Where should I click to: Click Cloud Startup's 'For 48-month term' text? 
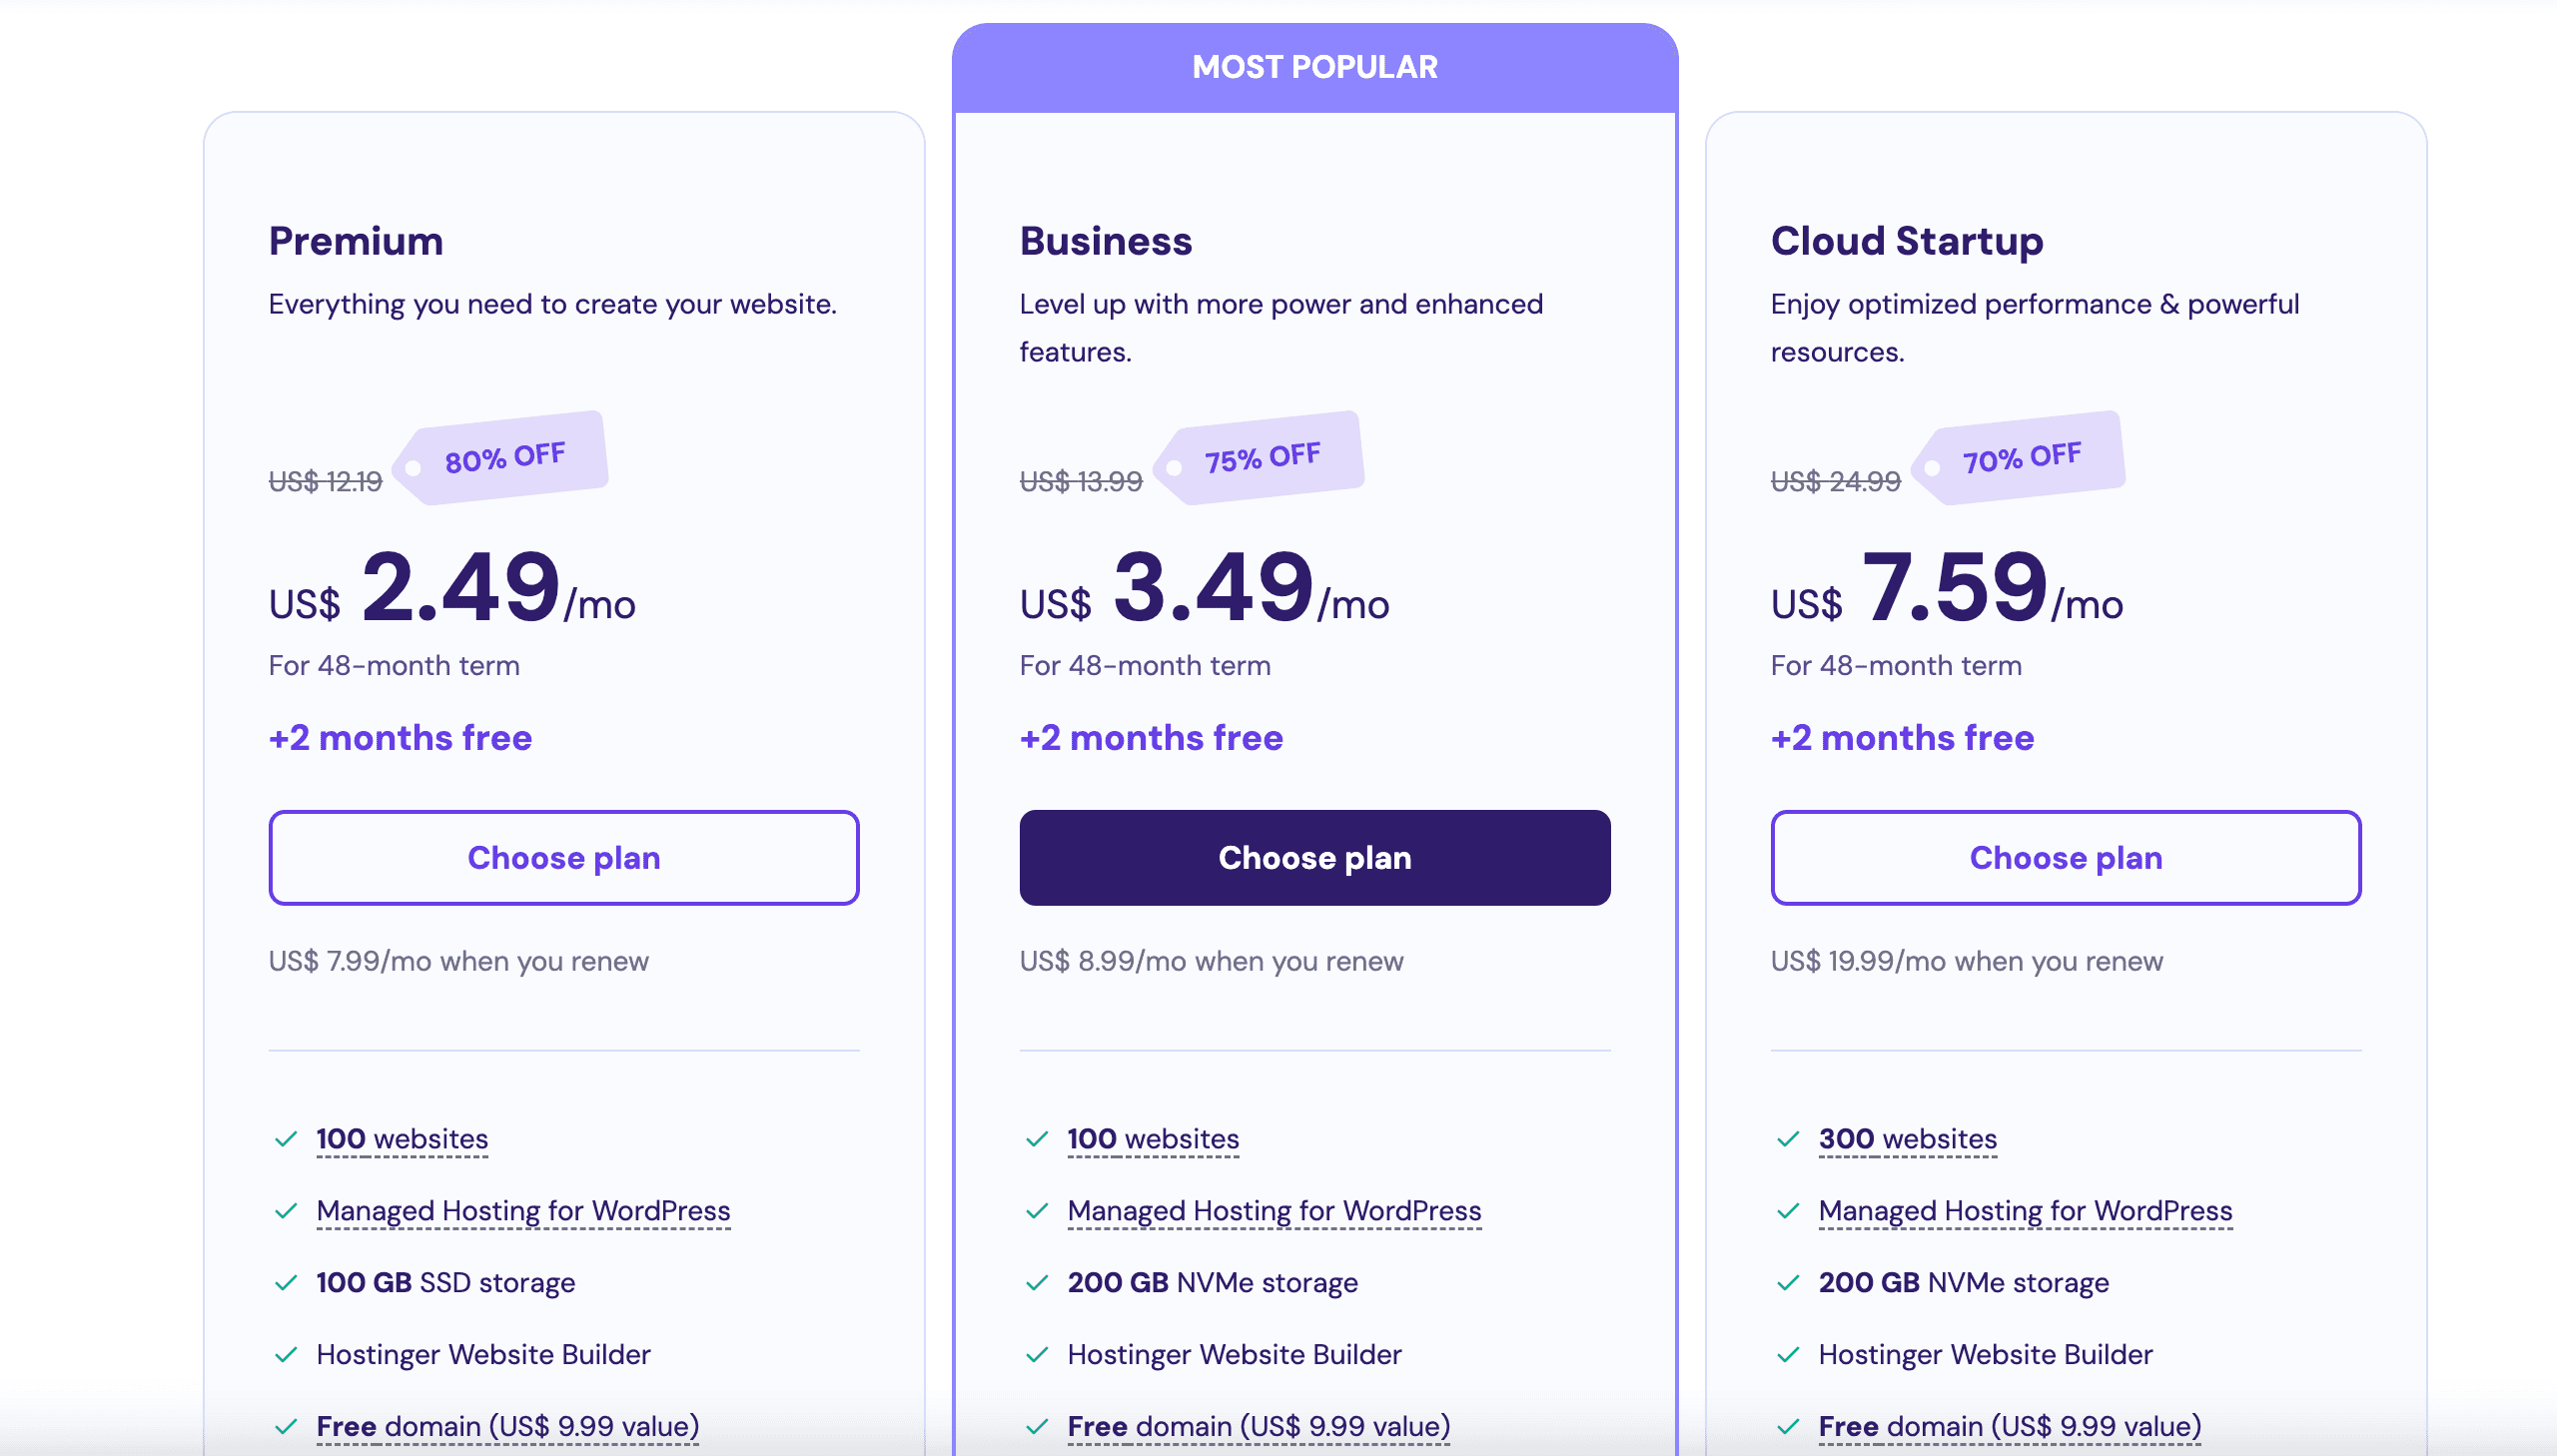coord(1896,665)
